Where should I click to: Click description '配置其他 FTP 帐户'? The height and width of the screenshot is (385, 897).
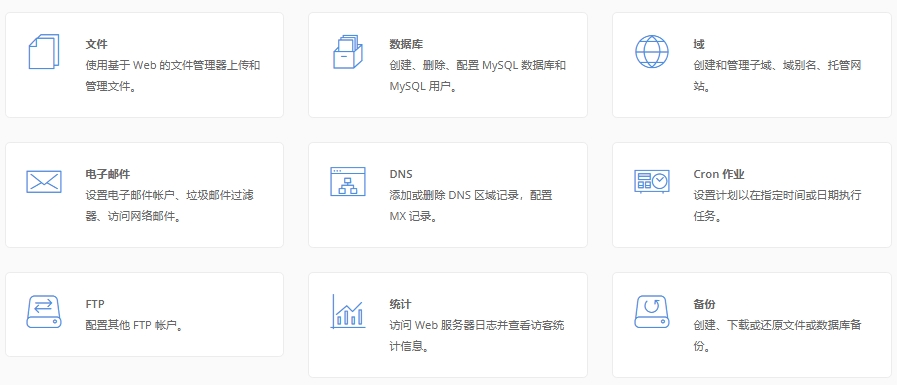tap(134, 326)
